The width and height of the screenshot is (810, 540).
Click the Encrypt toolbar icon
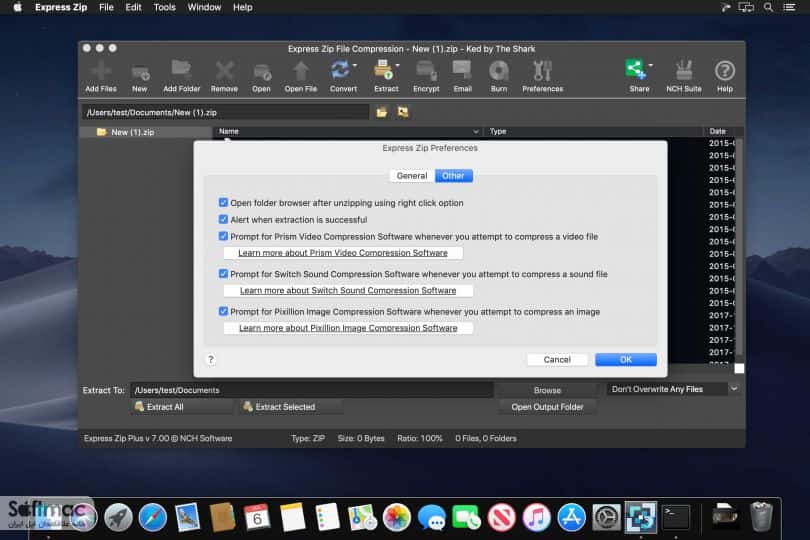426,76
